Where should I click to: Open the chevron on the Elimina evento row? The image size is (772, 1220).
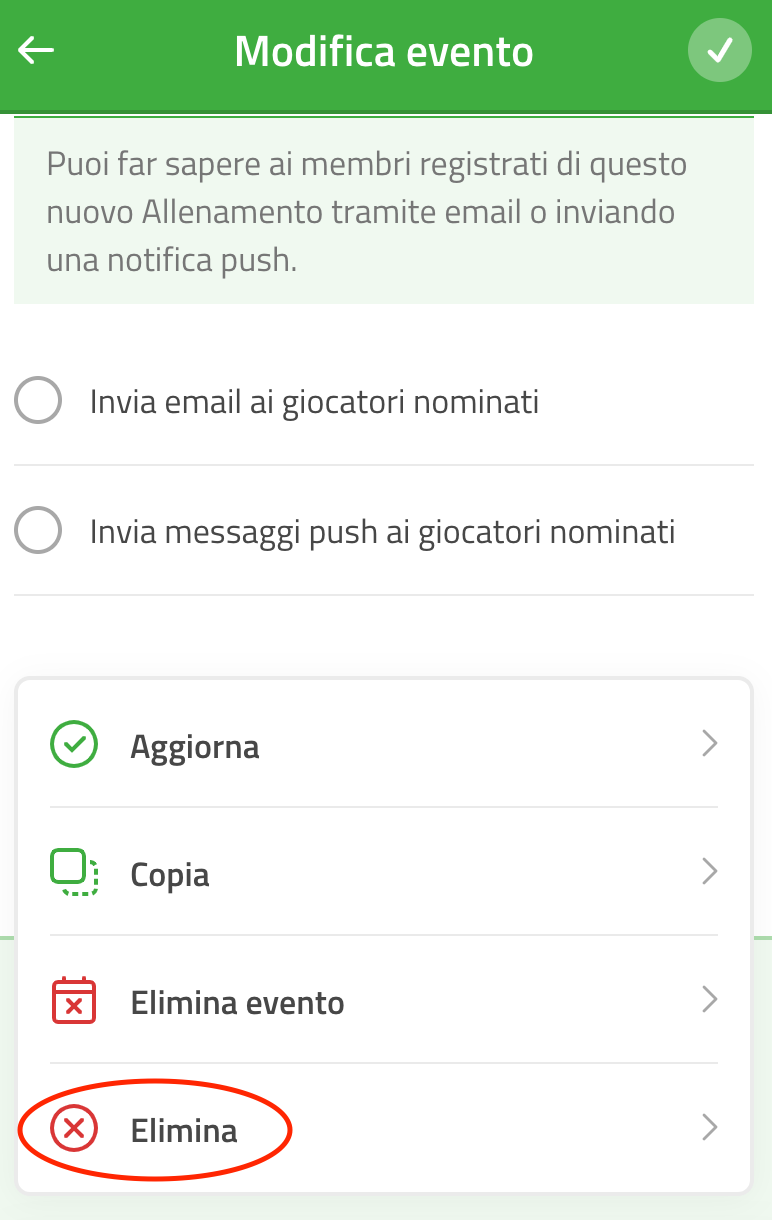(710, 1000)
